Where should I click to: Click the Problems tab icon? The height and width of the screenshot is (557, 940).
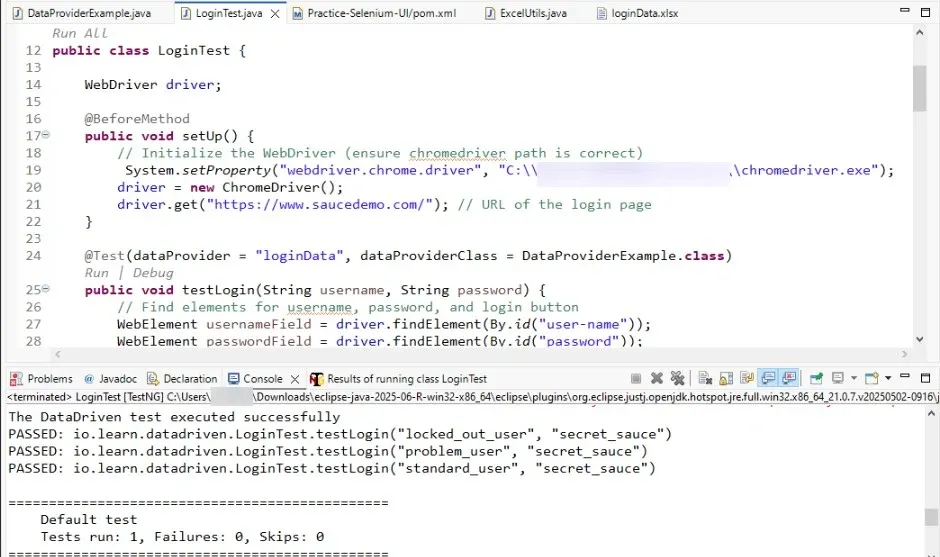tap(16, 379)
